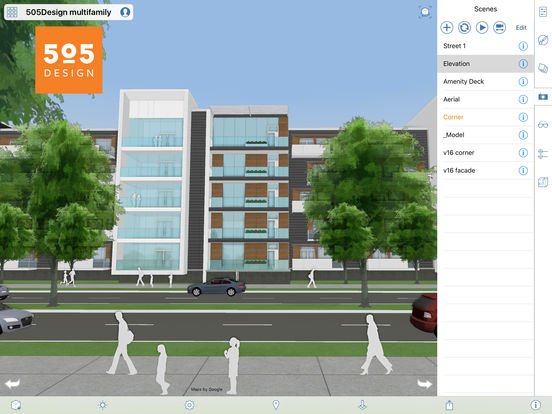
Task: Tap the share export icon
Action: coord(449,405)
